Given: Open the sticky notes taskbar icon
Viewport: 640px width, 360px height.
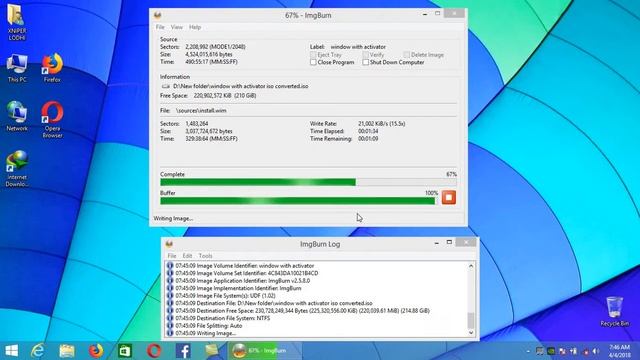Looking at the screenshot, I should [x=212, y=351].
